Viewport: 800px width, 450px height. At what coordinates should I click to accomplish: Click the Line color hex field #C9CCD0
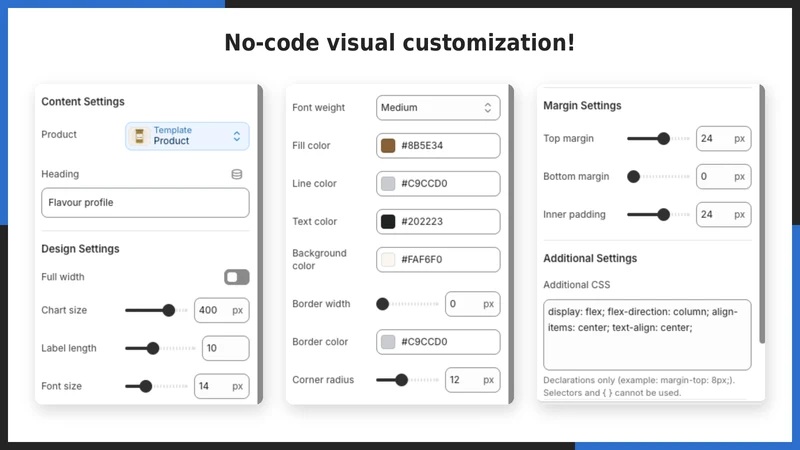(x=438, y=184)
